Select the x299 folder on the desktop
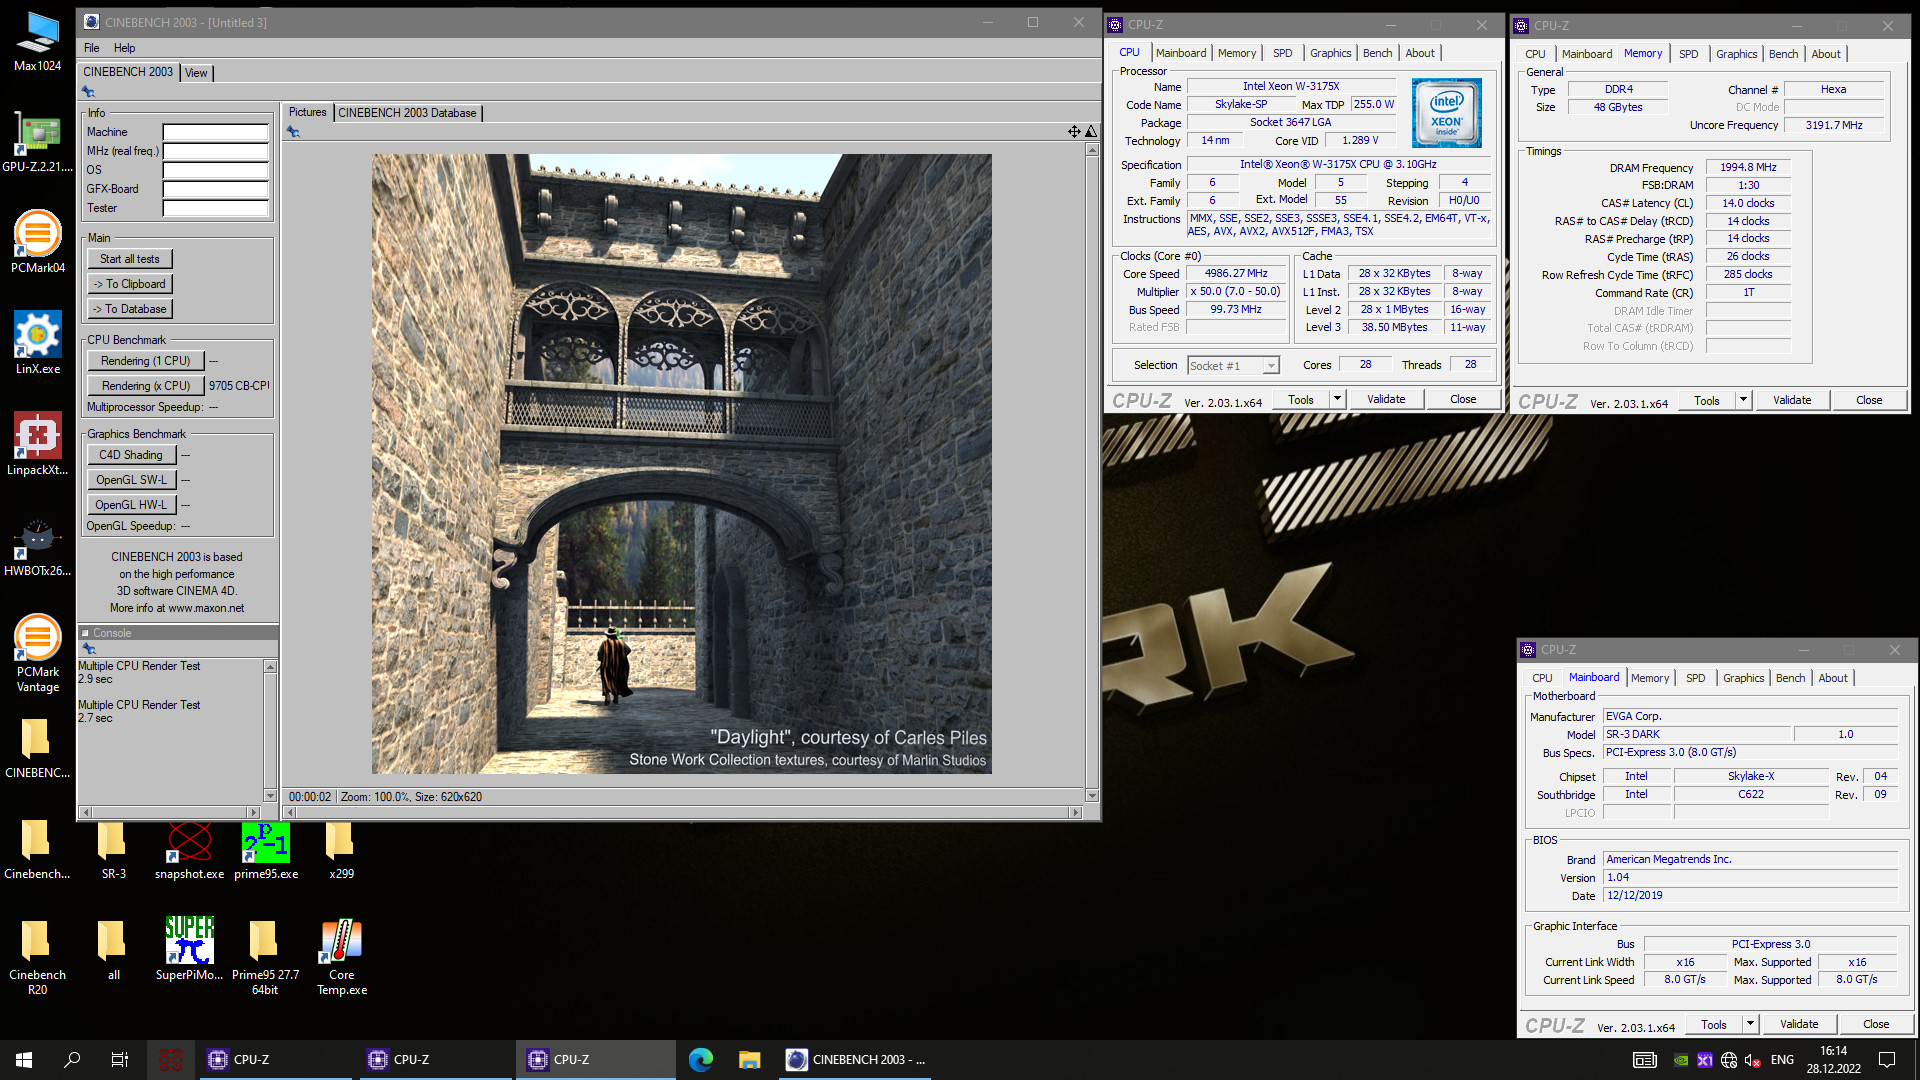 pos(342,850)
